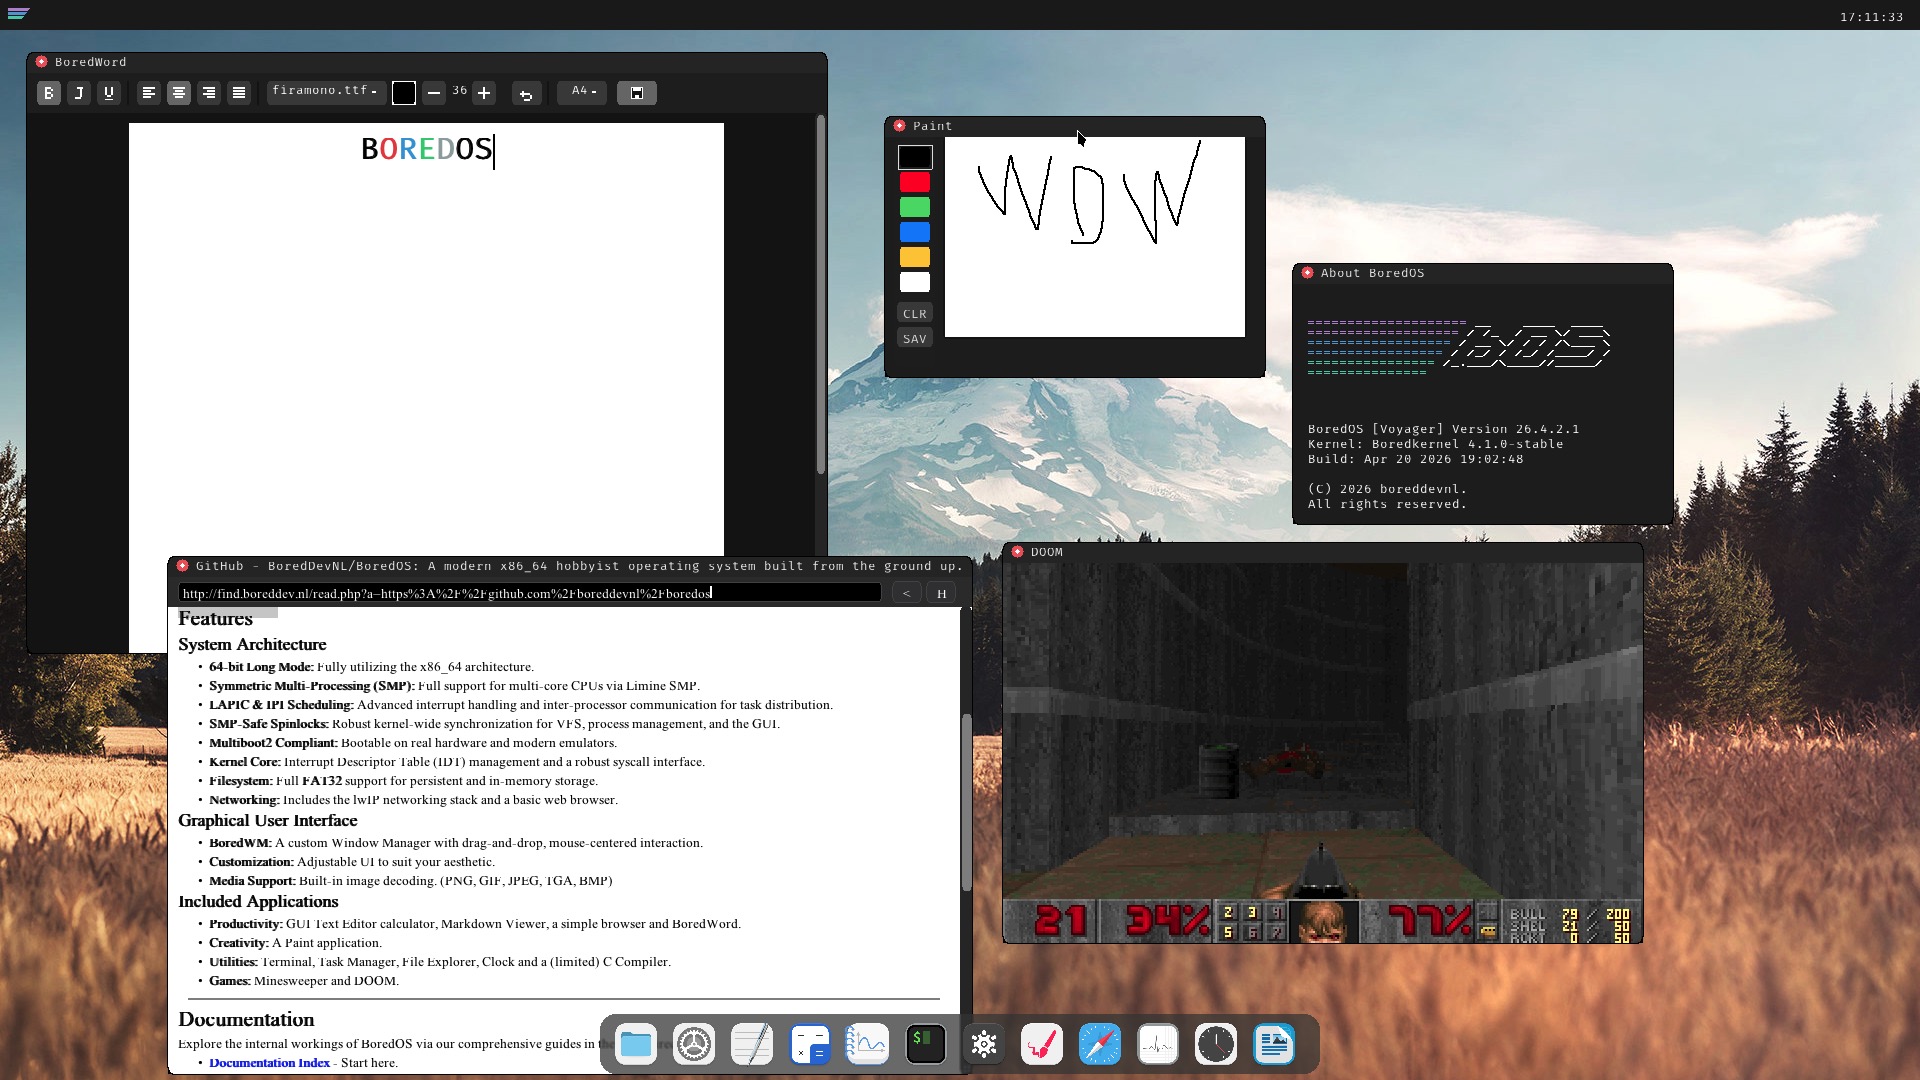The image size is (1920, 1080).
Task: Launch BoredWord document dock icon
Action: [x=1274, y=1045]
